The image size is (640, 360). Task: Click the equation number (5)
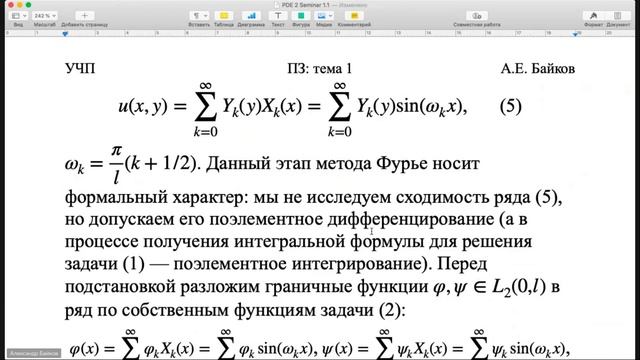coord(511,106)
